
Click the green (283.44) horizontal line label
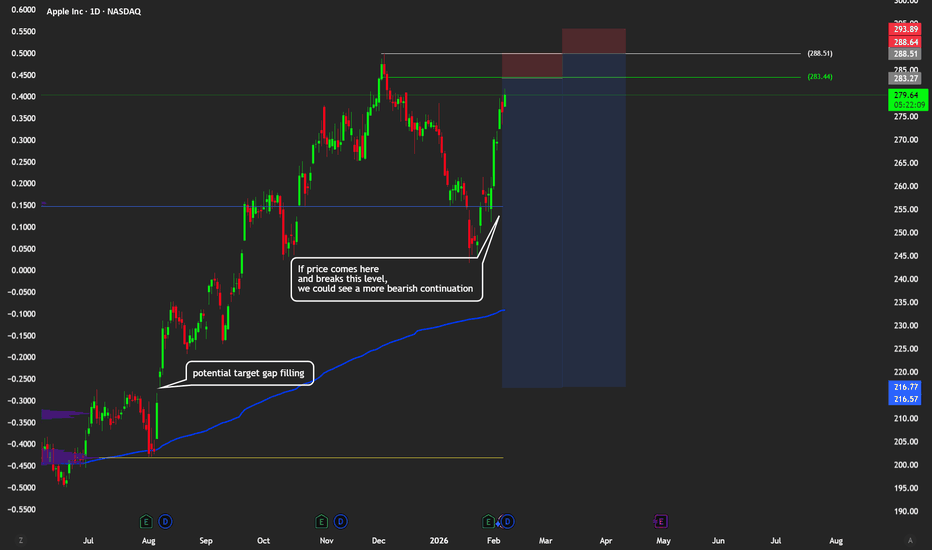click(x=820, y=77)
